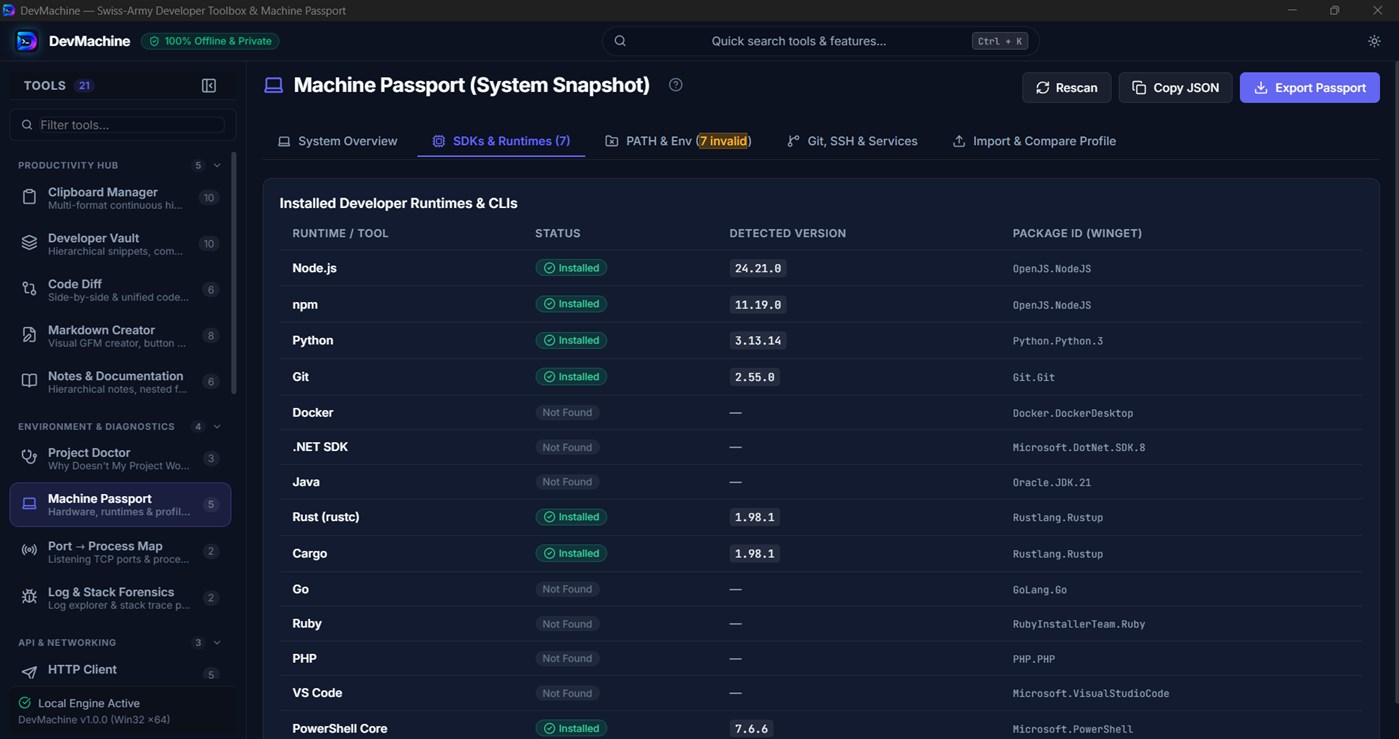This screenshot has width=1399, height=739.
Task: Focus the Filter tools input
Action: [123, 125]
